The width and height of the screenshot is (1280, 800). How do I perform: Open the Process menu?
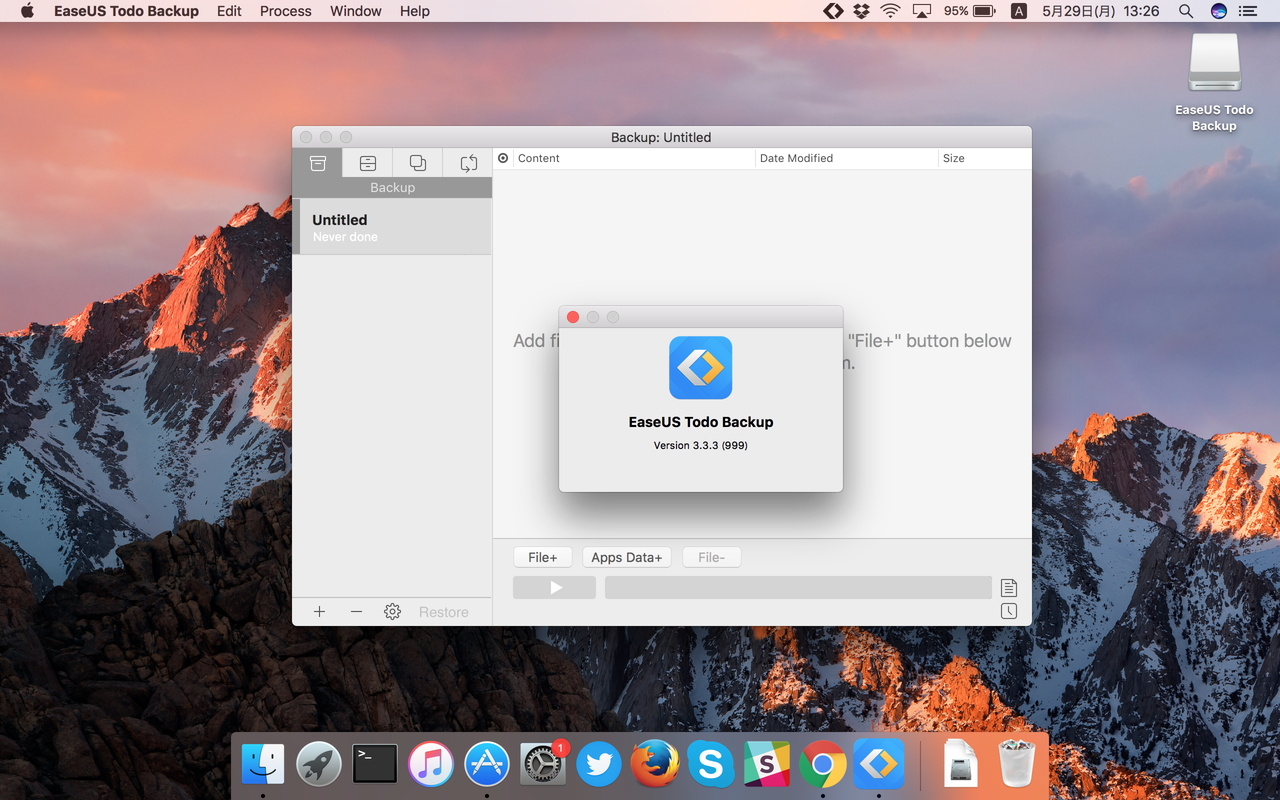point(285,11)
